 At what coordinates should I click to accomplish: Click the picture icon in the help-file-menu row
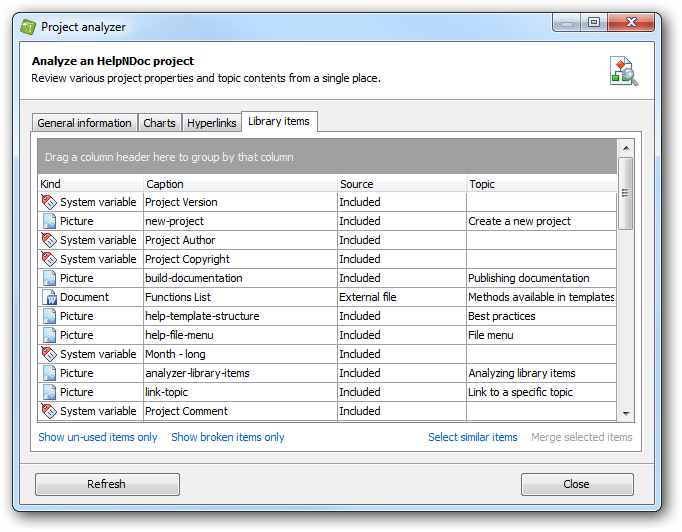pyautogui.click(x=49, y=335)
